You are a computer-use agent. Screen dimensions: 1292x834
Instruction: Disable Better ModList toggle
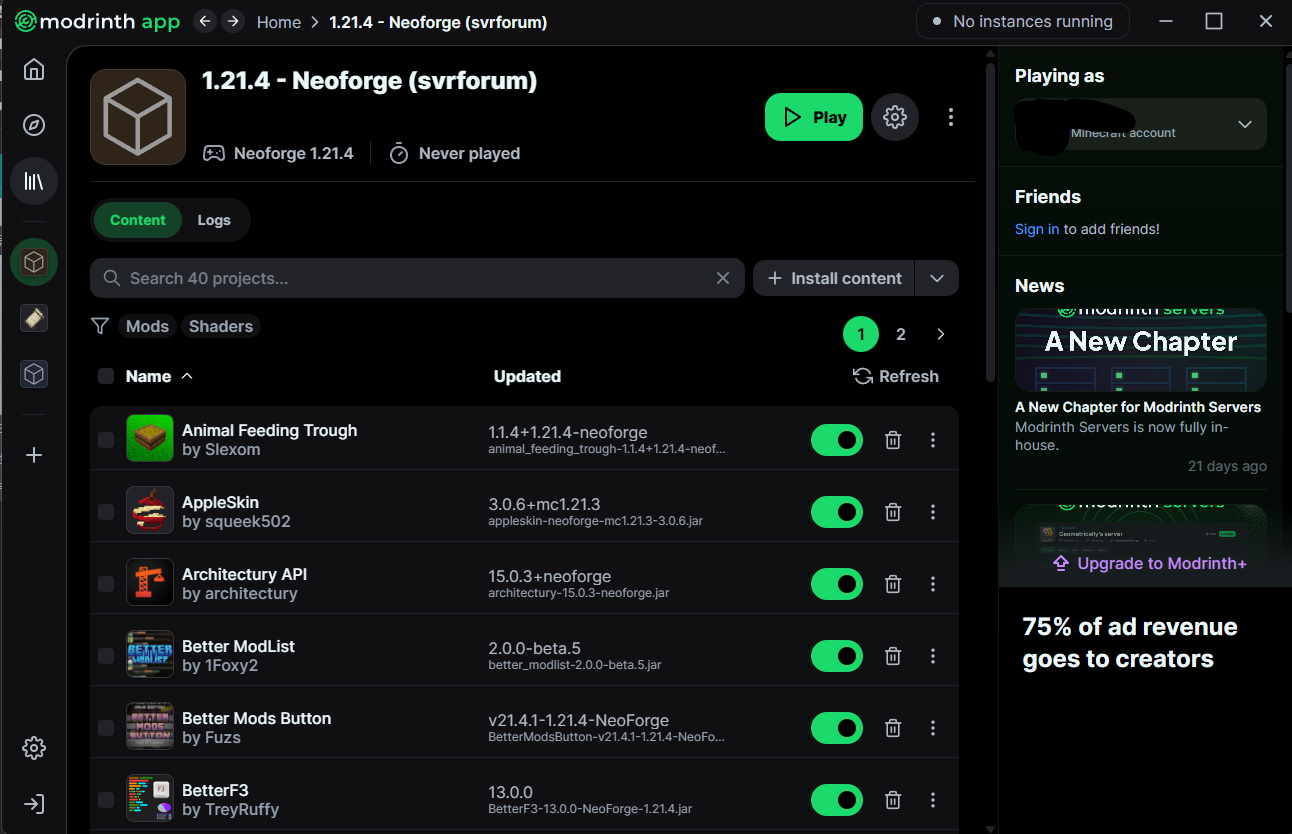pyautogui.click(x=837, y=656)
